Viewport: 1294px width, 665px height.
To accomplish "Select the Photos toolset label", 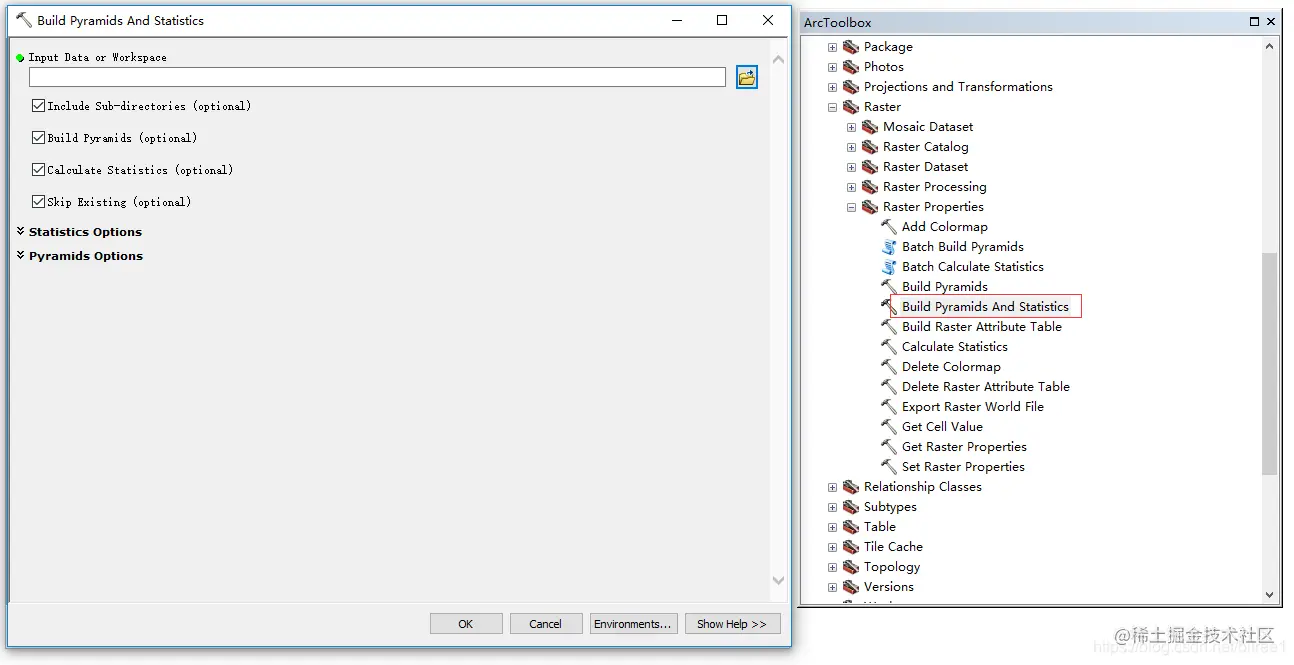I will (884, 67).
